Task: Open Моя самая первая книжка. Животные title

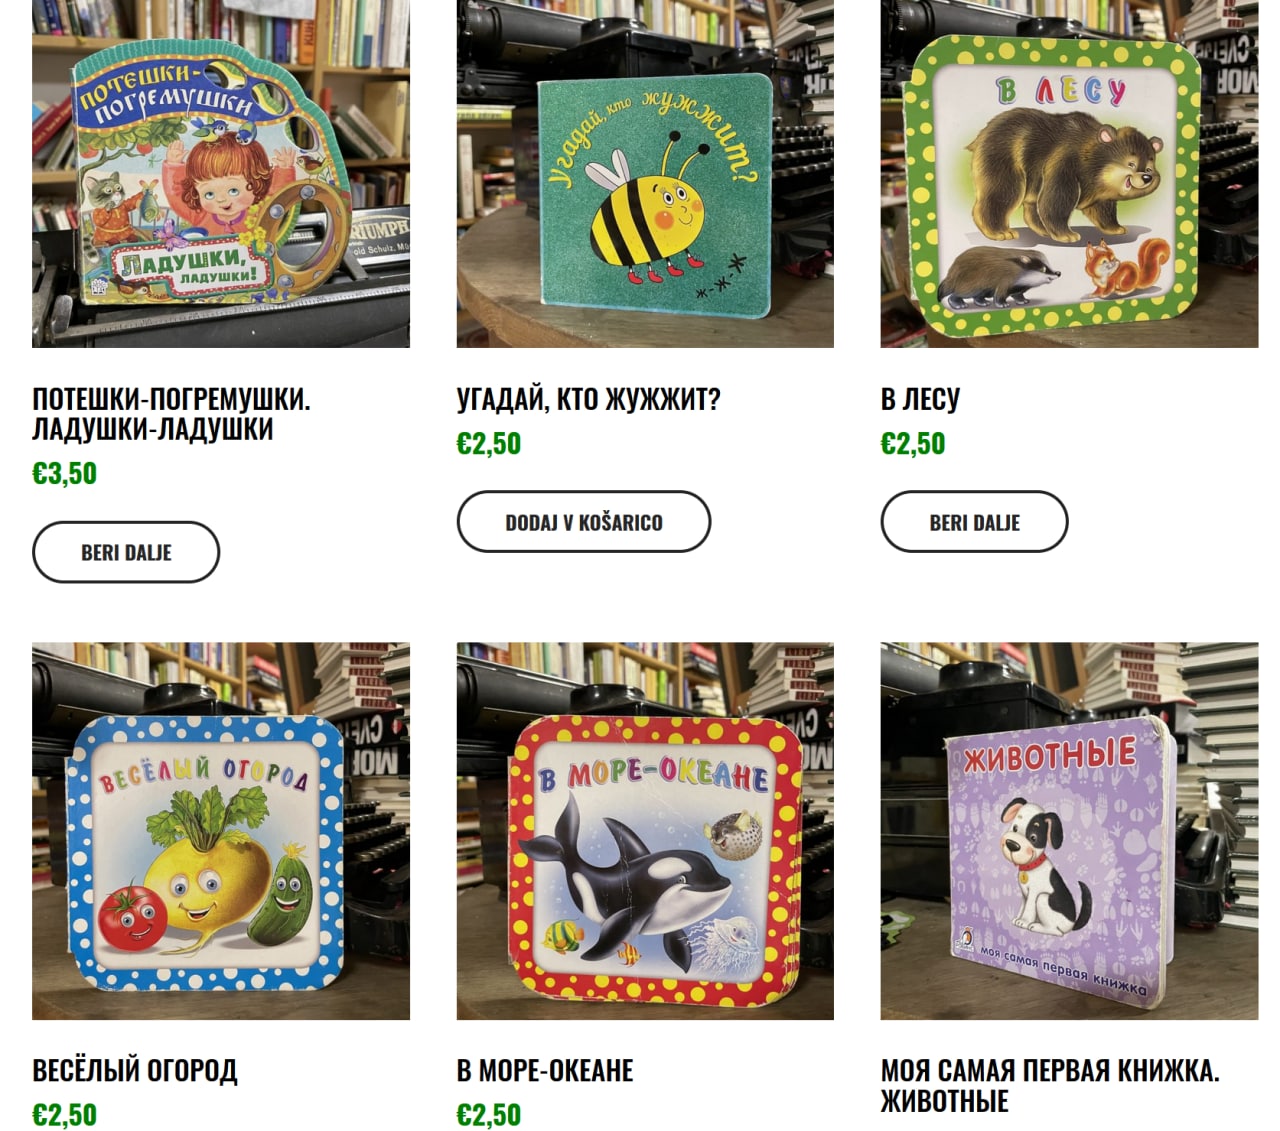Action: click(1050, 1085)
